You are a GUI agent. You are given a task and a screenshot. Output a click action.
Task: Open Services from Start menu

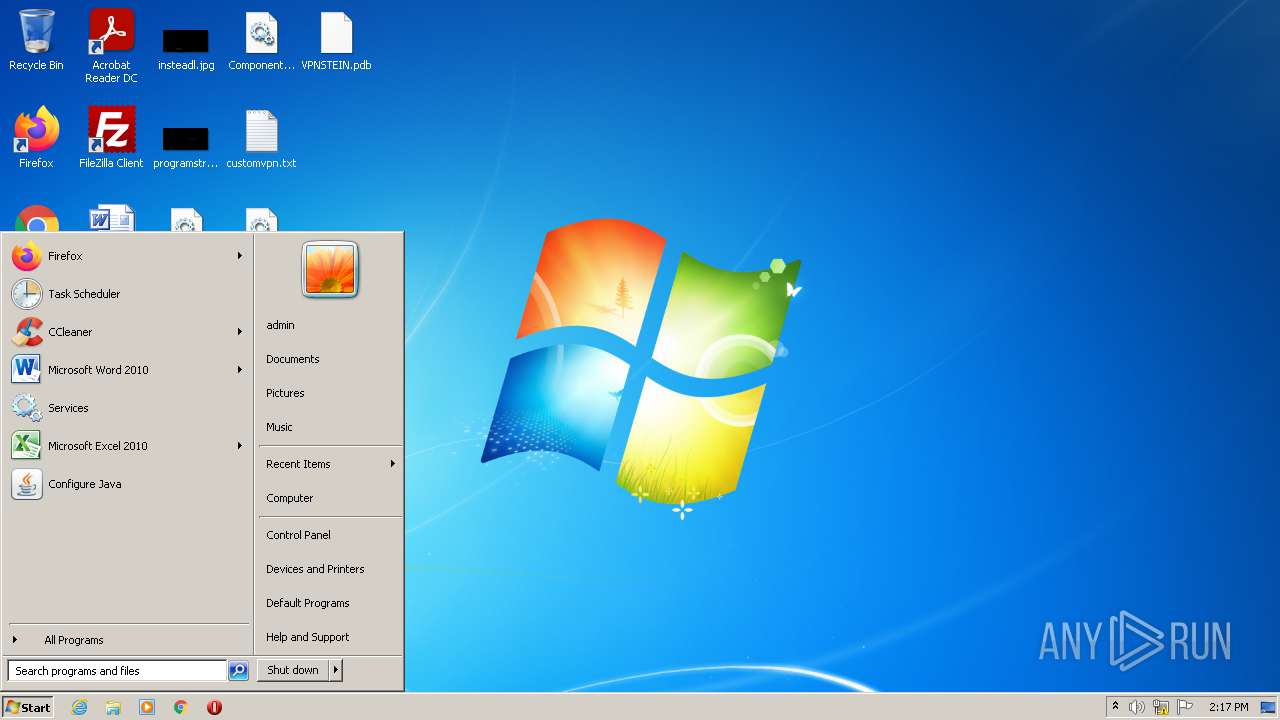coord(128,408)
